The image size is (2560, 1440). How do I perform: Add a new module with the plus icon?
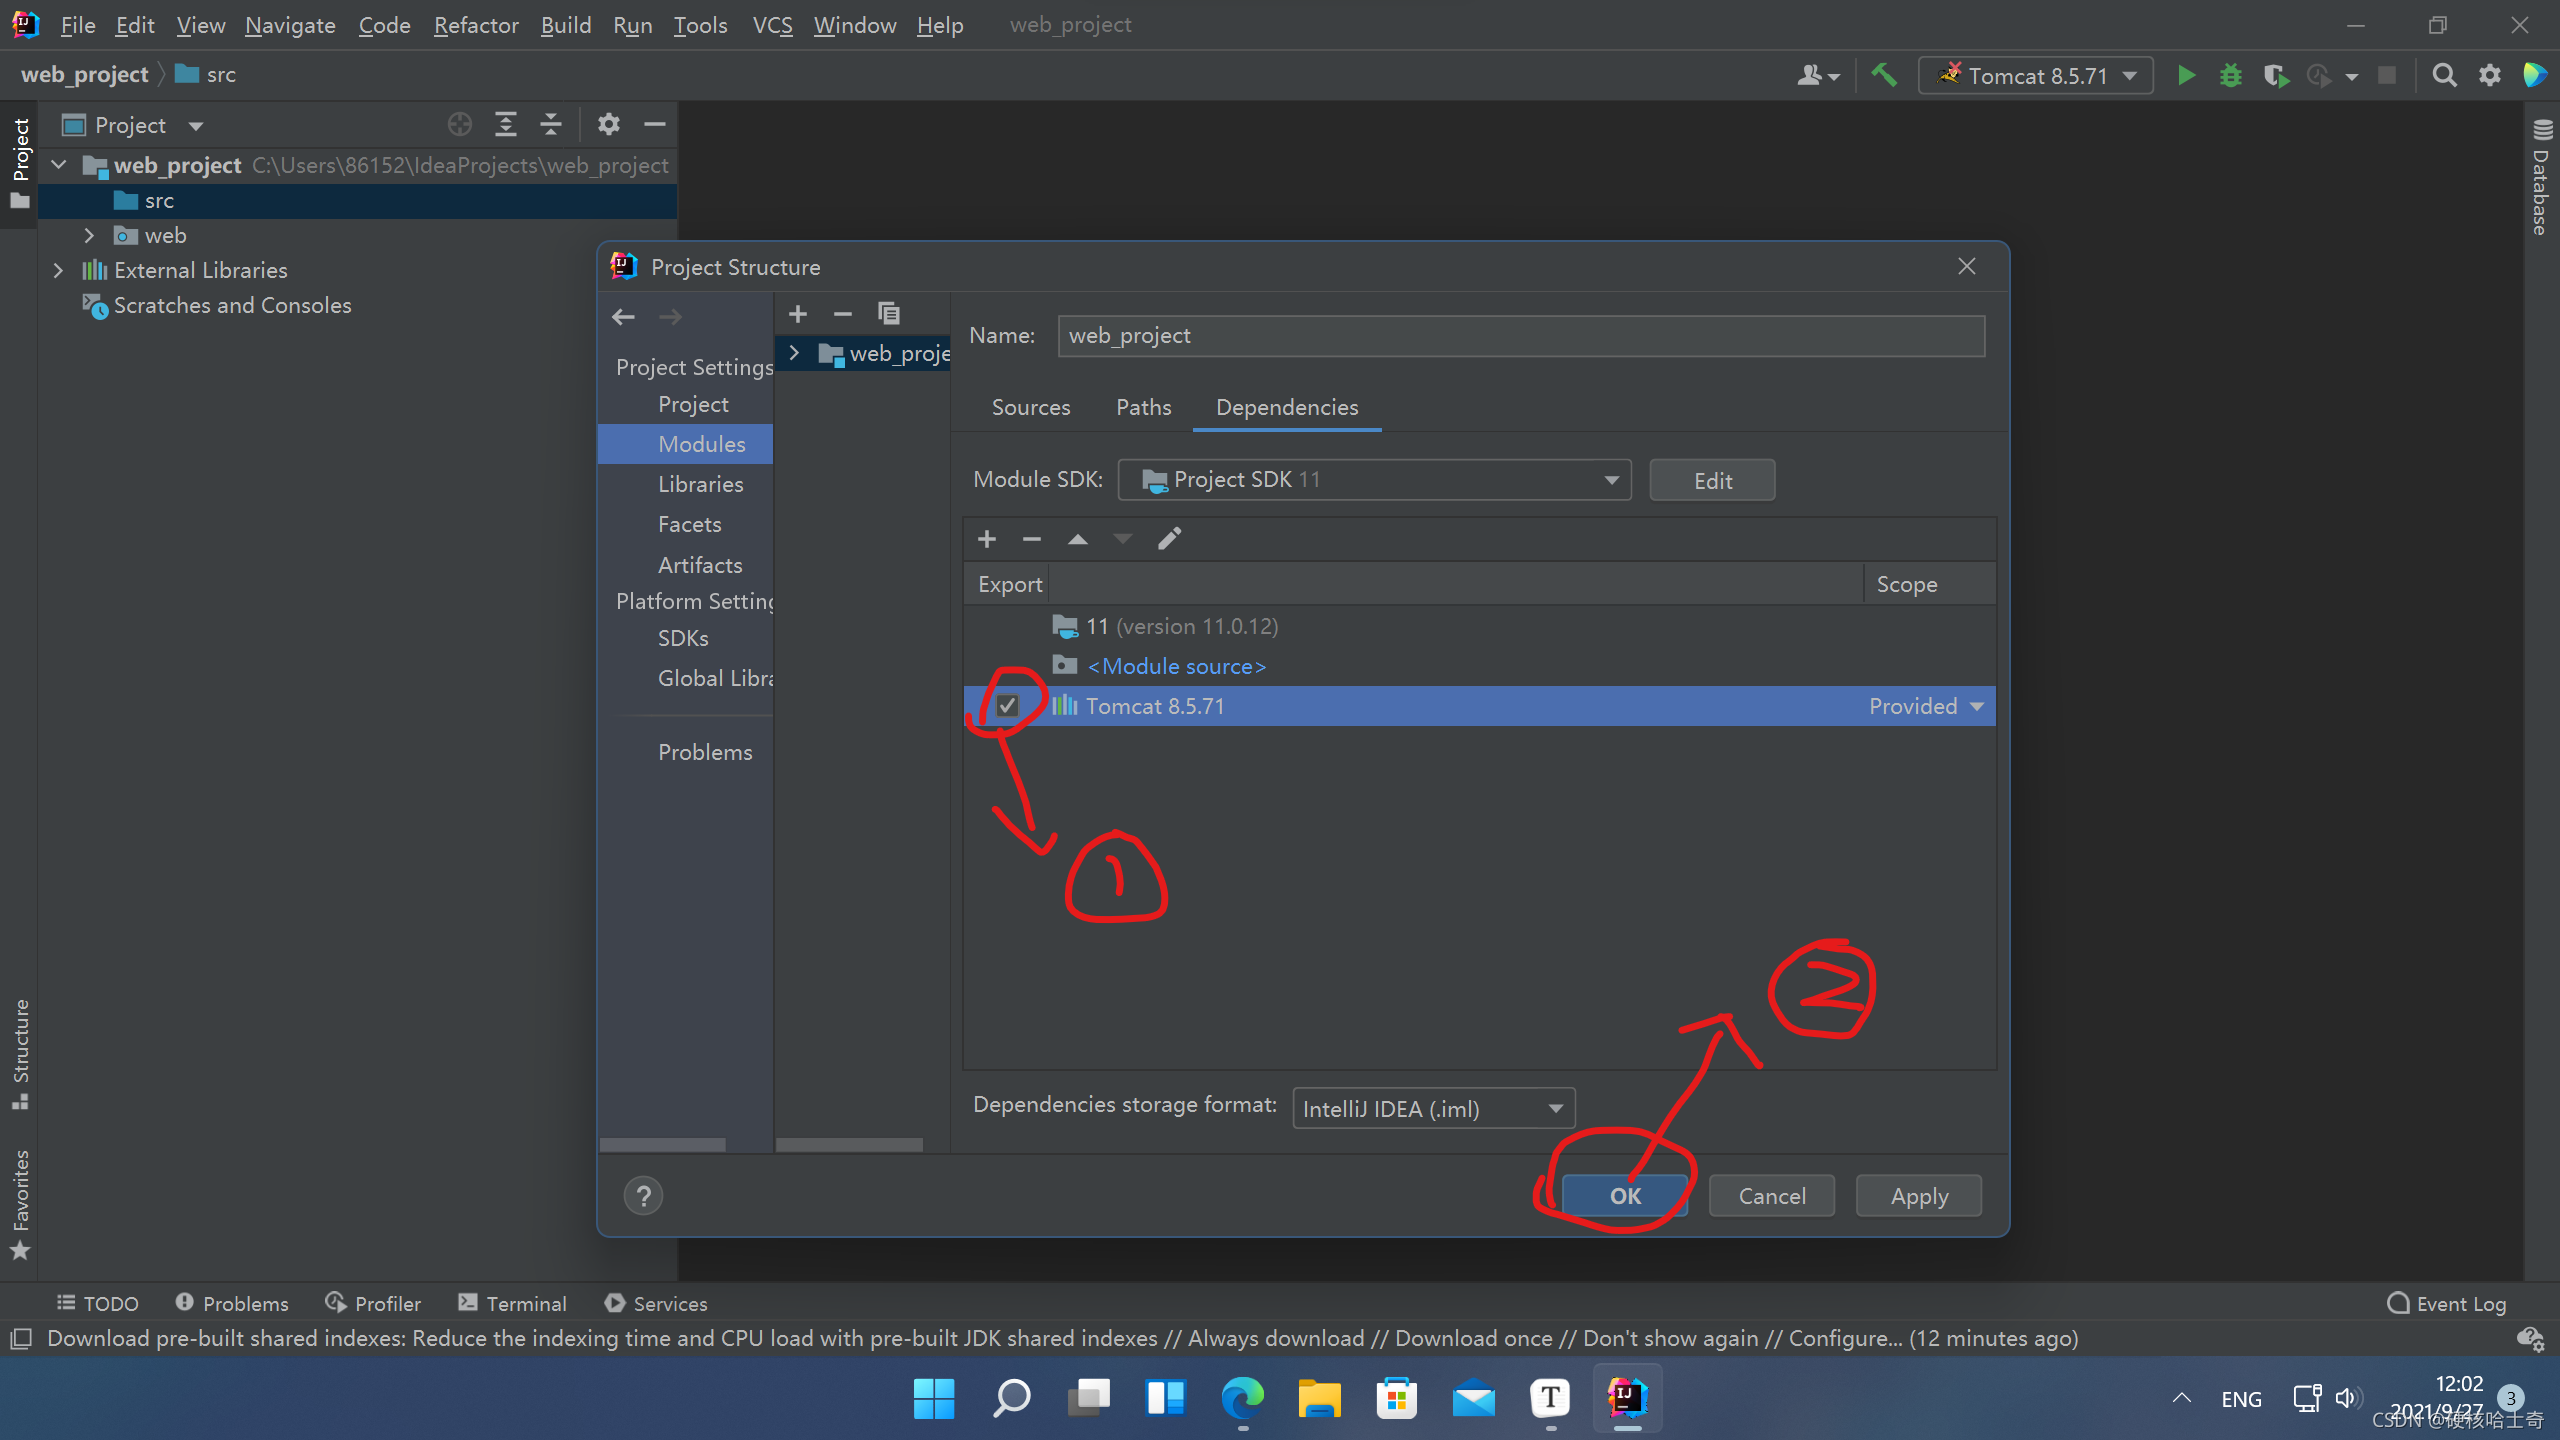[798, 314]
